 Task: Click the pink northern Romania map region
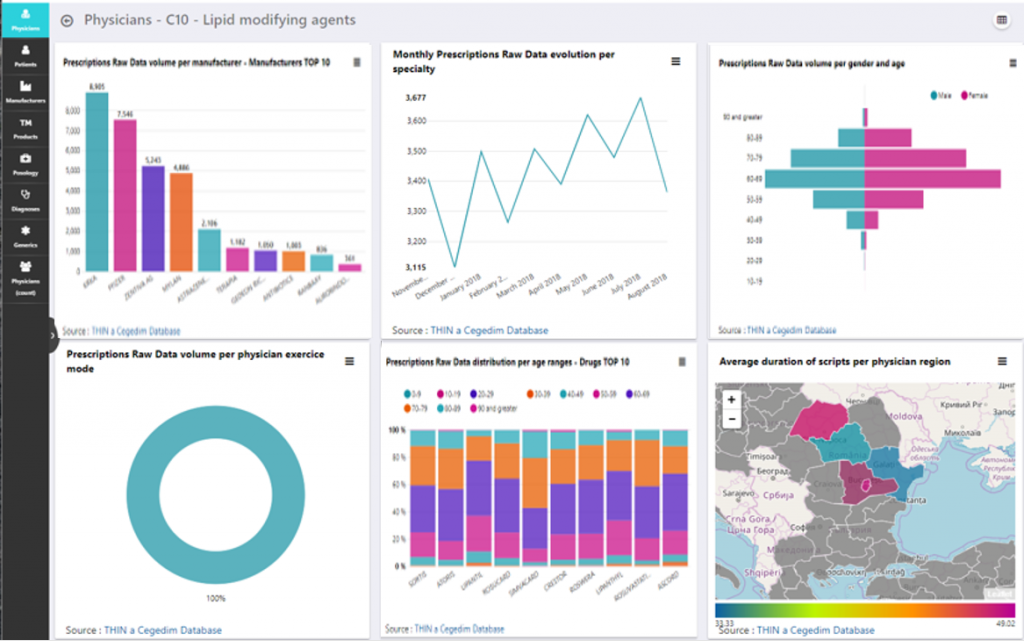point(818,418)
